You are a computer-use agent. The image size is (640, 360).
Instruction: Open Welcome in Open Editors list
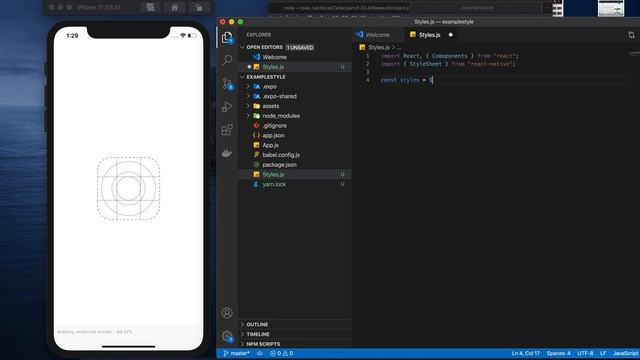coord(295,57)
